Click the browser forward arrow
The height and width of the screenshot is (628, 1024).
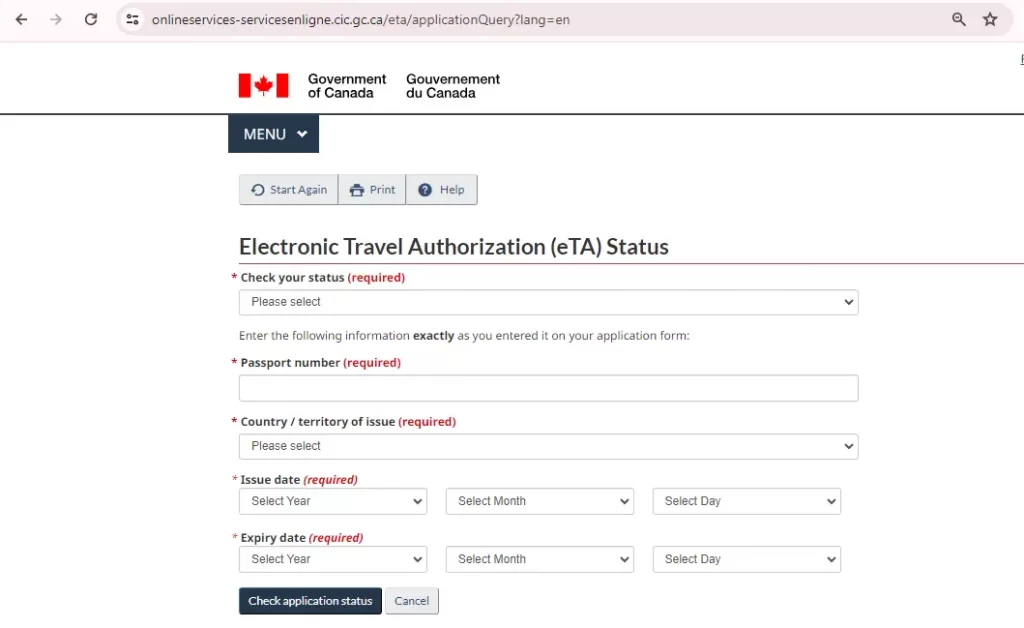coord(56,19)
